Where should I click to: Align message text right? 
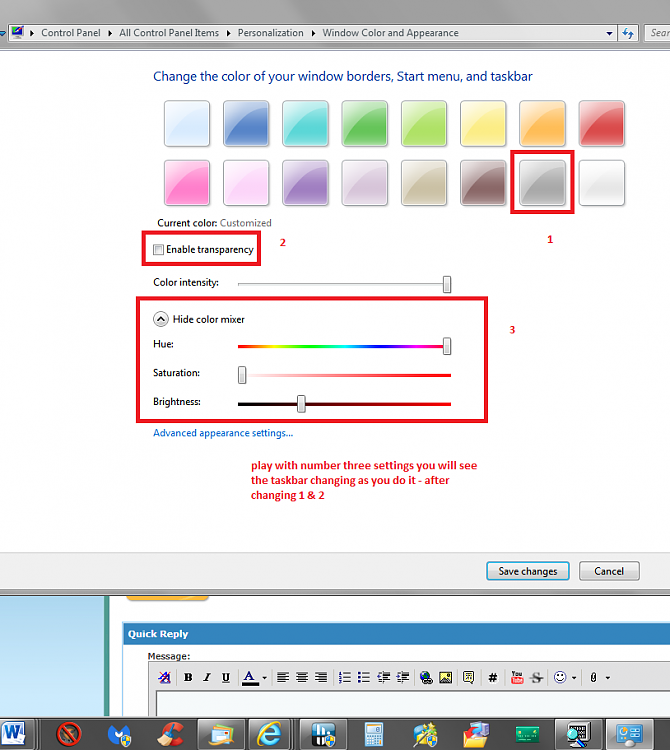tap(321, 677)
